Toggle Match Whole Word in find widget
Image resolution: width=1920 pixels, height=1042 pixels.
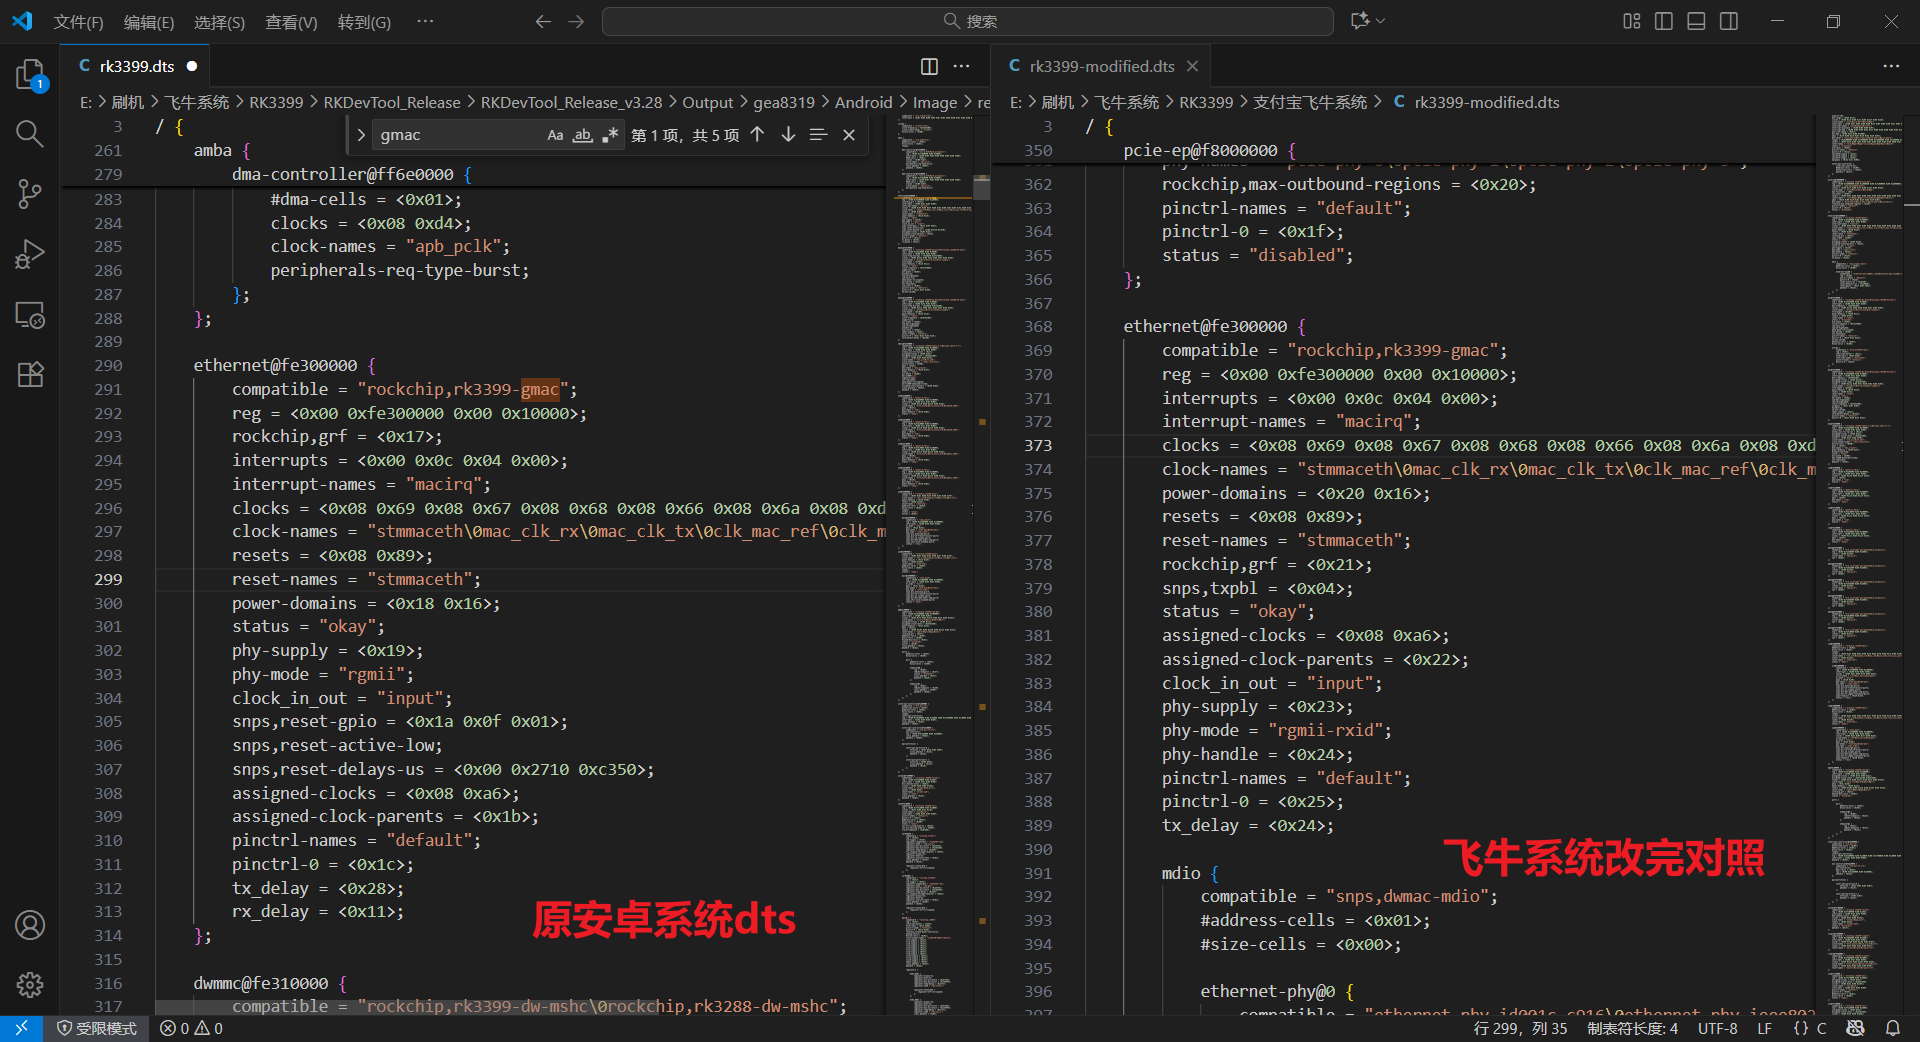[582, 135]
